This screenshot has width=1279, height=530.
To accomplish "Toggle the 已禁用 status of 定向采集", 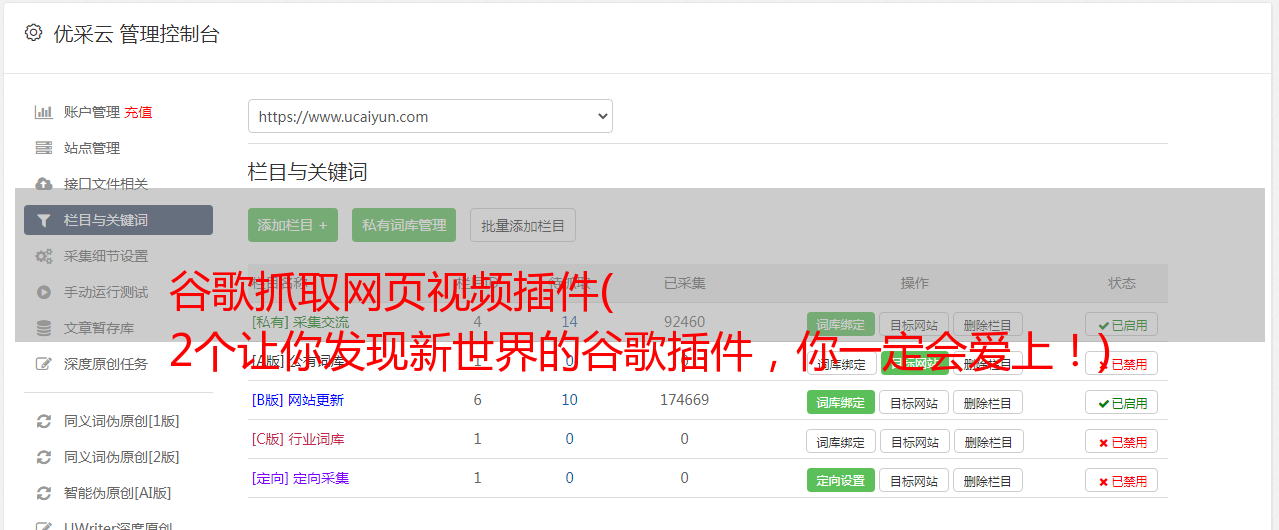I will 1122,481.
